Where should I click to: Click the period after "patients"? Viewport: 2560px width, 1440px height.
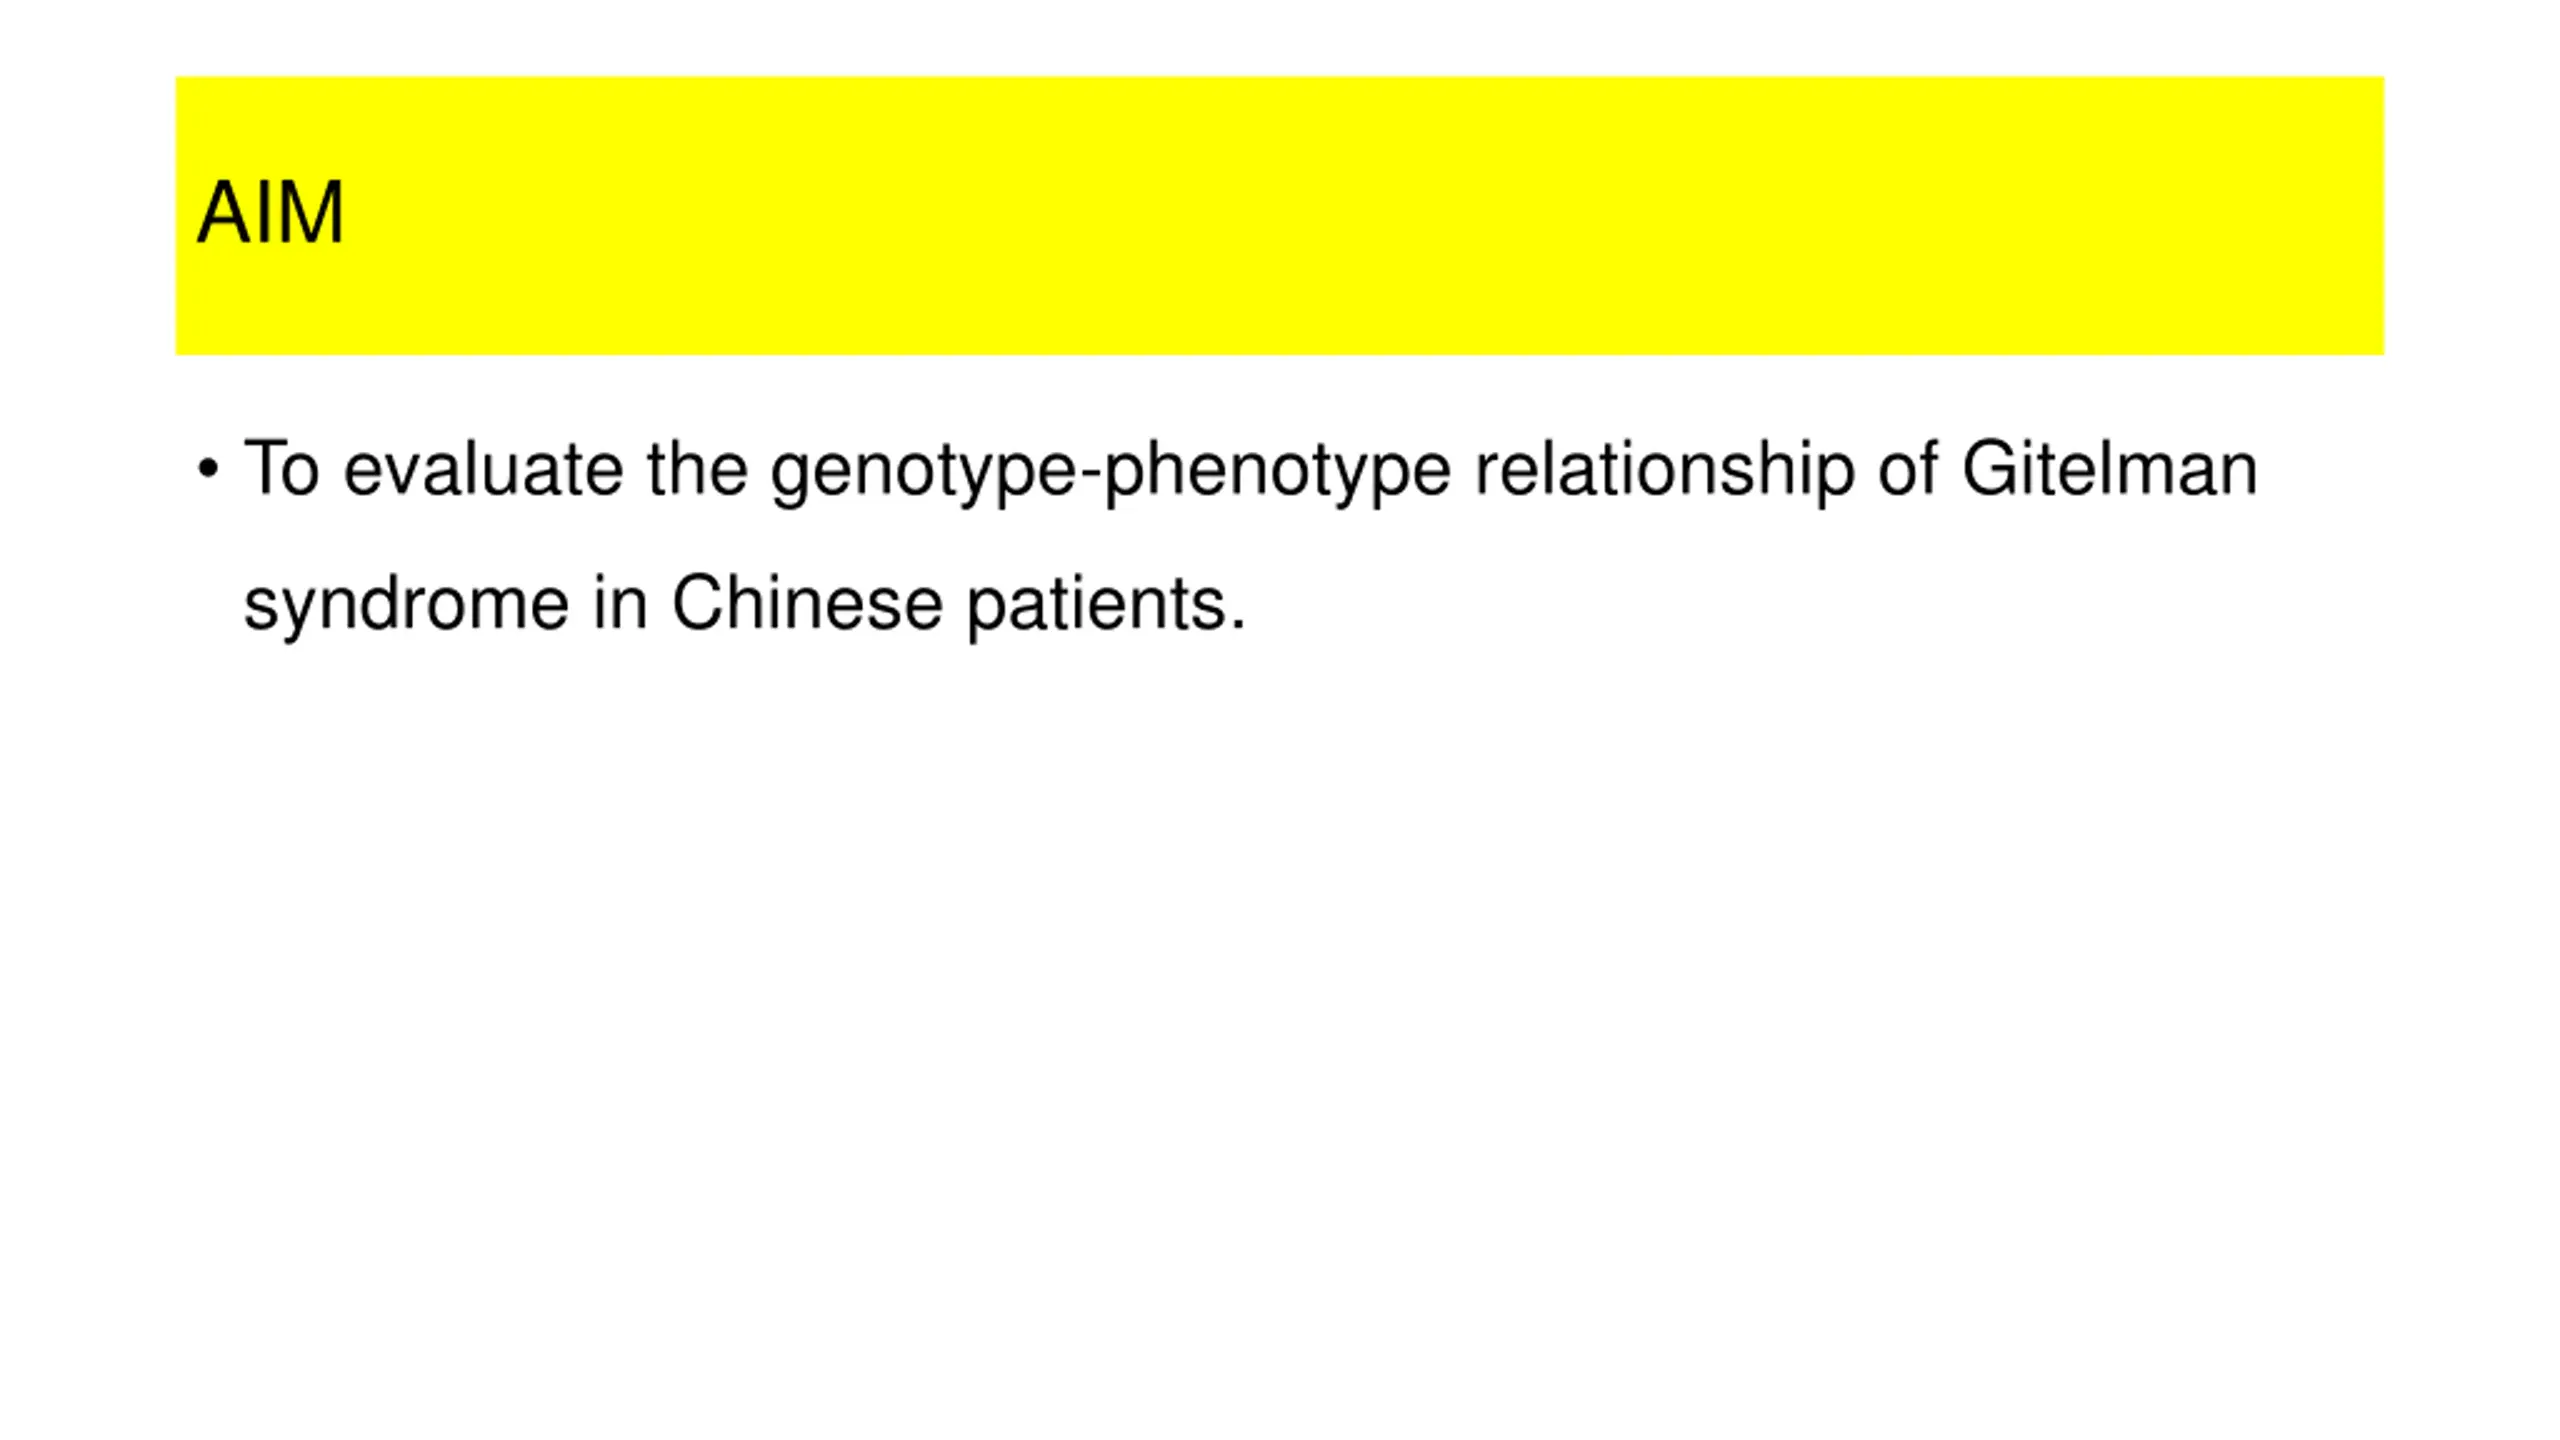1239,624
